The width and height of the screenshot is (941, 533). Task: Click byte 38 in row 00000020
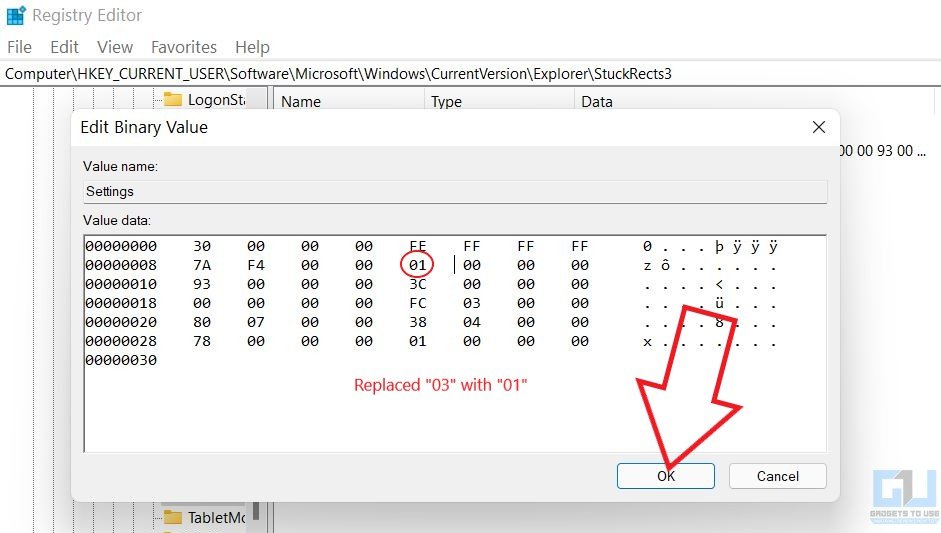pos(418,322)
